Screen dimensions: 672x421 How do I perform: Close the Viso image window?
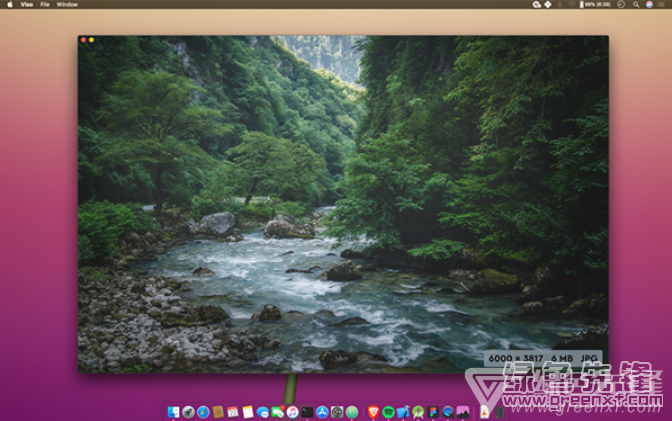[x=84, y=40]
